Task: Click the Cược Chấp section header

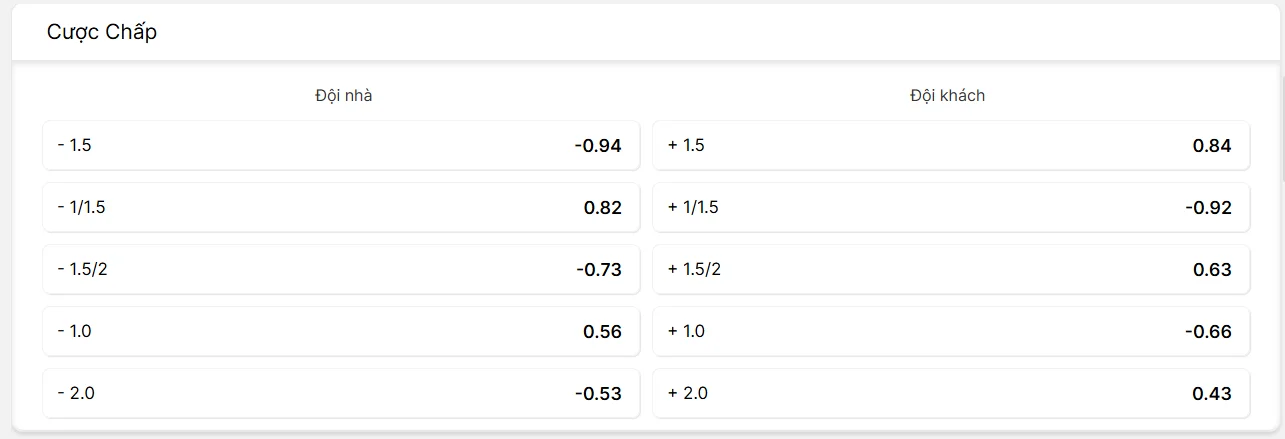Action: click(x=102, y=32)
